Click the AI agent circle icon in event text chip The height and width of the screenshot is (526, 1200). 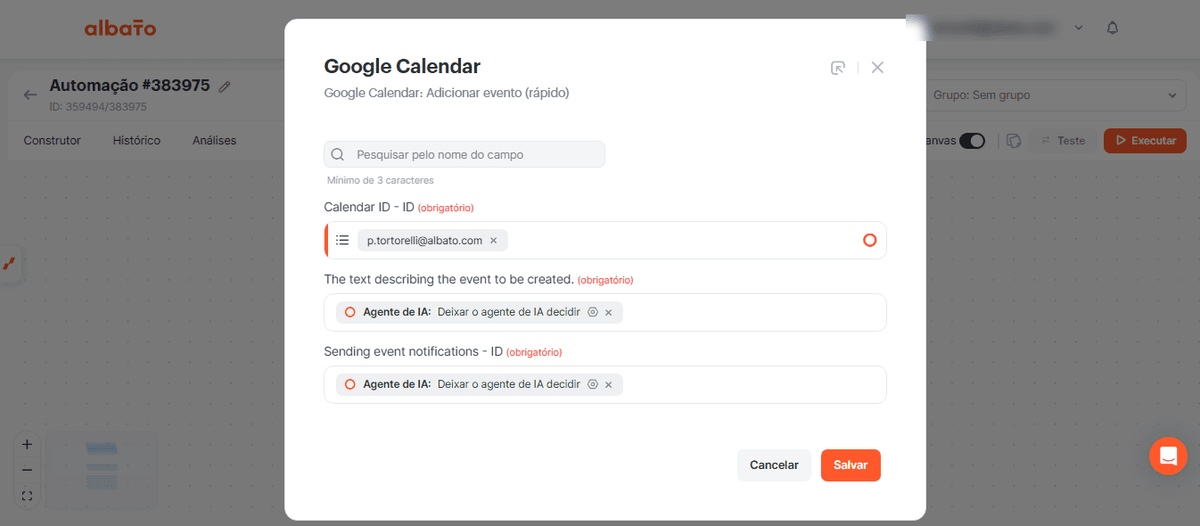coord(350,313)
